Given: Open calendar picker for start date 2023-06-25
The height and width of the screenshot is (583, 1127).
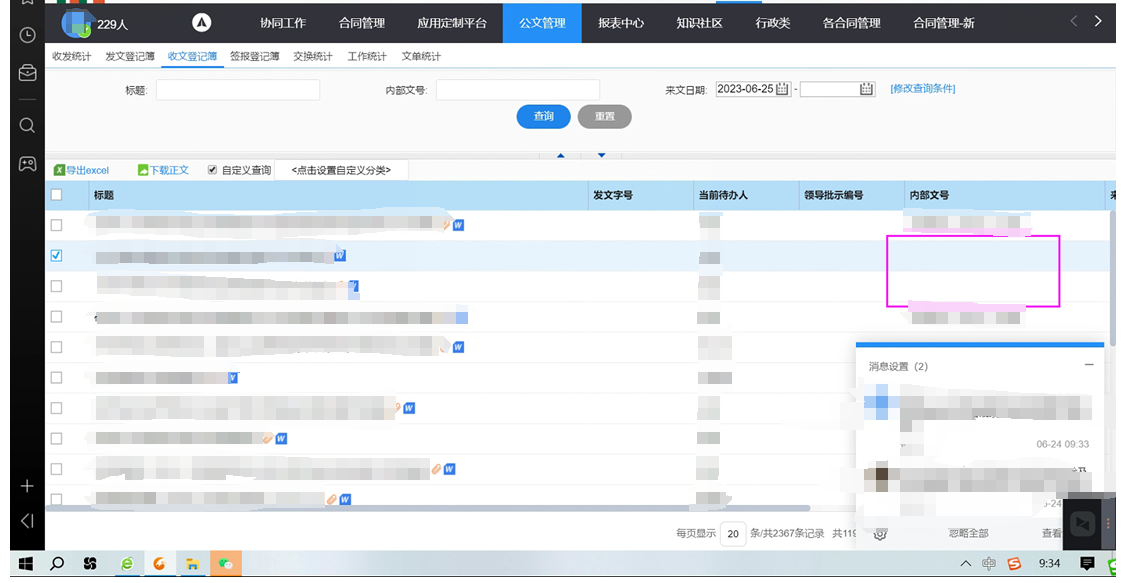Looking at the screenshot, I should point(782,89).
